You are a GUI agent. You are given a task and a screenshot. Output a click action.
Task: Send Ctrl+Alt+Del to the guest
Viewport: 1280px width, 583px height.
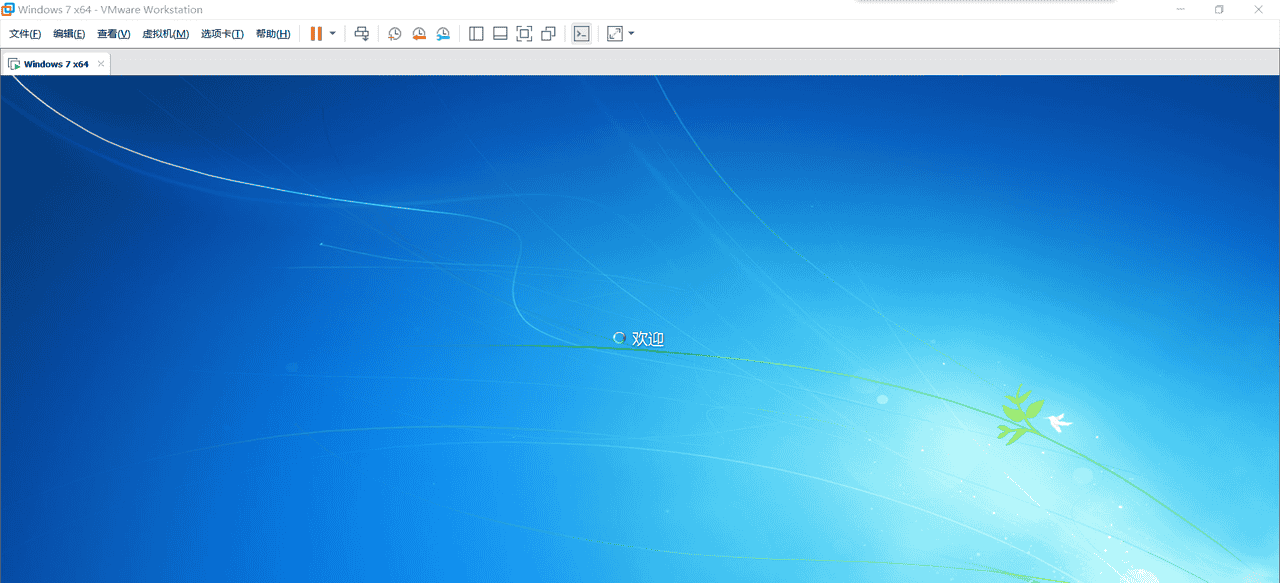(x=361, y=33)
